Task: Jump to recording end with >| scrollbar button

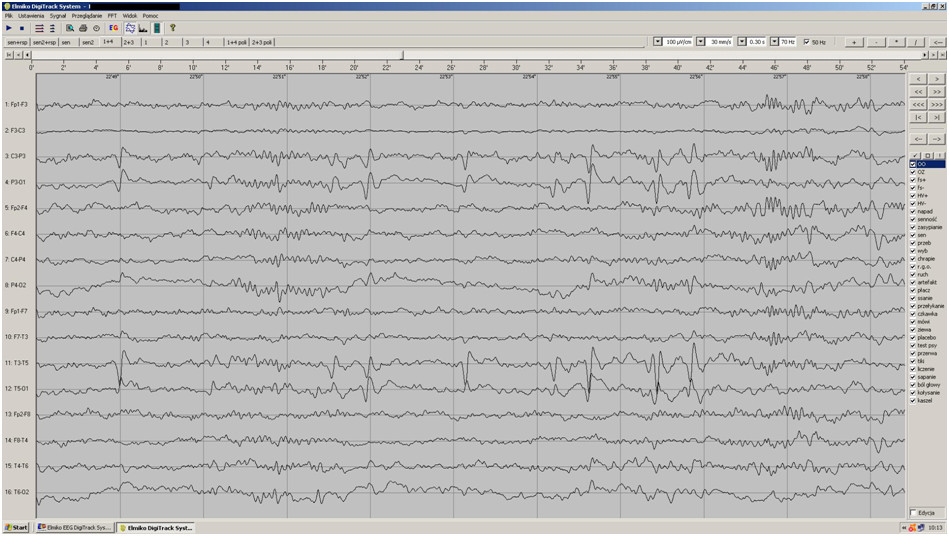Action: 942,54
